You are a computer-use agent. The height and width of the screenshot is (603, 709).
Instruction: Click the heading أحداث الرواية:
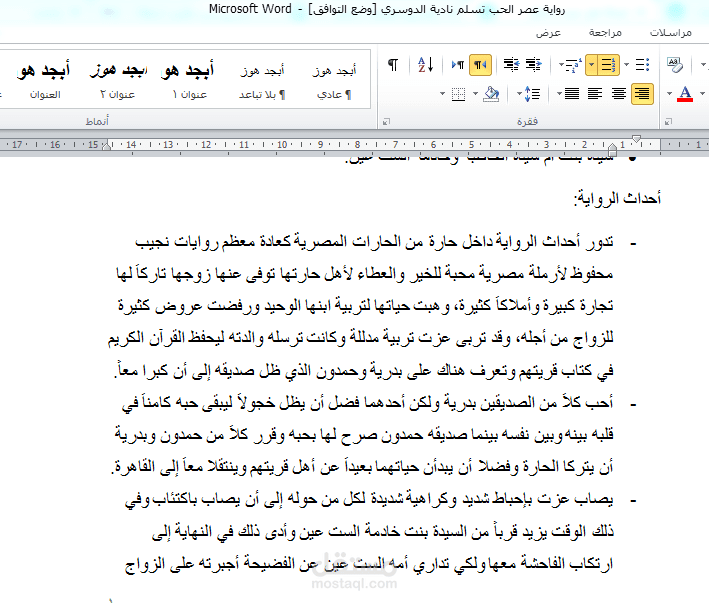pyautogui.click(x=617, y=198)
